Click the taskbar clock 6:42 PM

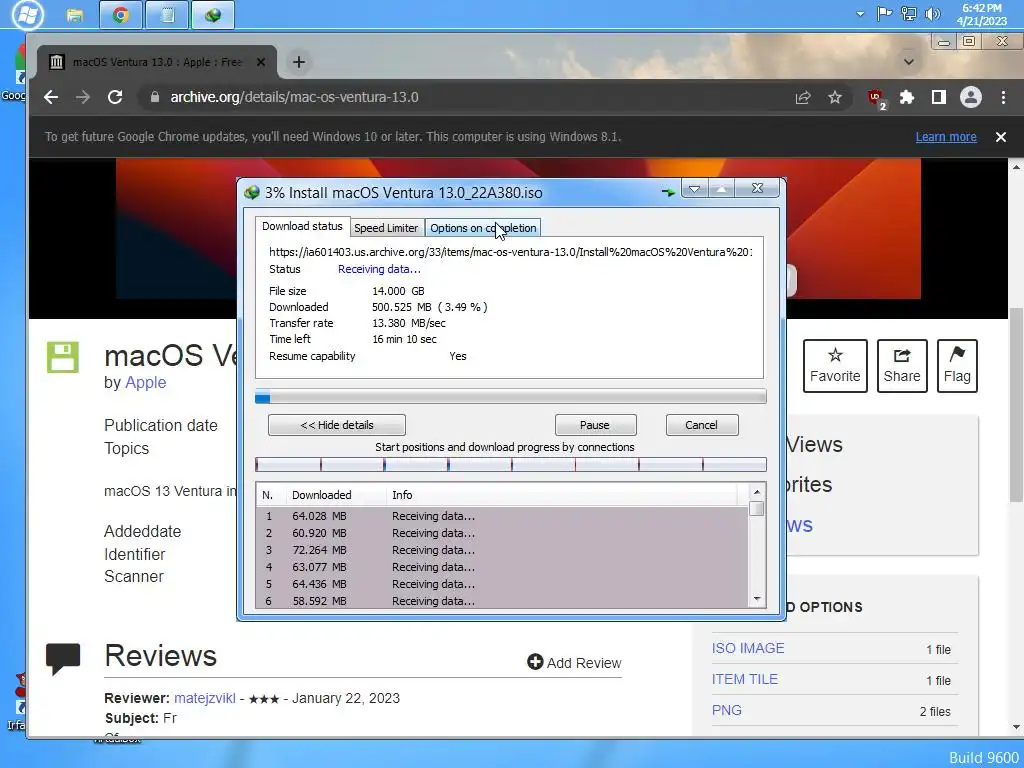point(982,14)
